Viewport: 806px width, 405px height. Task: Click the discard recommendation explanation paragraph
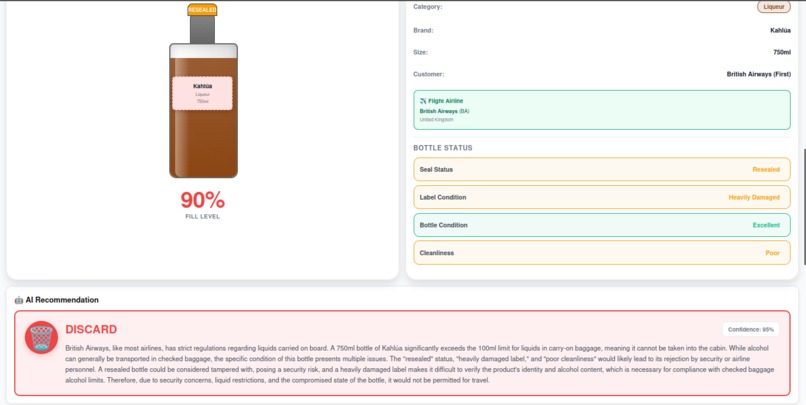(x=419, y=364)
